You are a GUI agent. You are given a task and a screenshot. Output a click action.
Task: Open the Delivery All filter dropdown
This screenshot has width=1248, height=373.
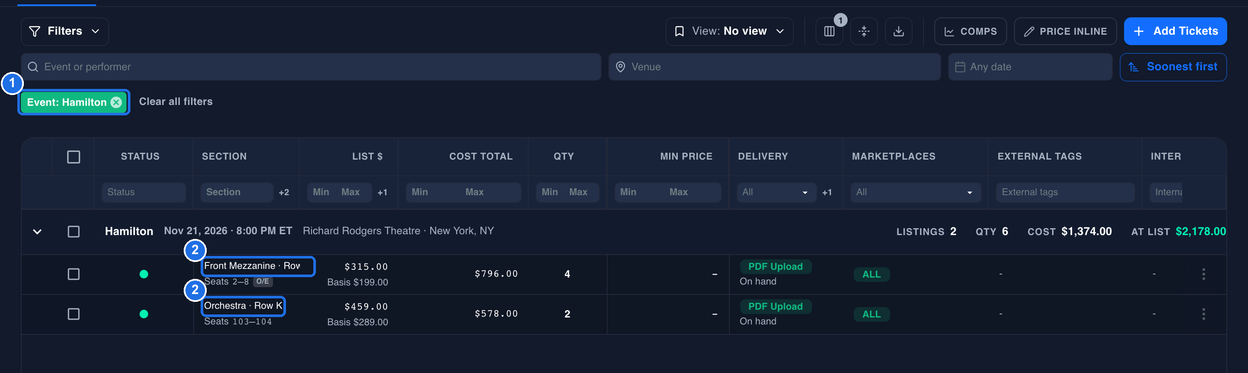(x=777, y=192)
